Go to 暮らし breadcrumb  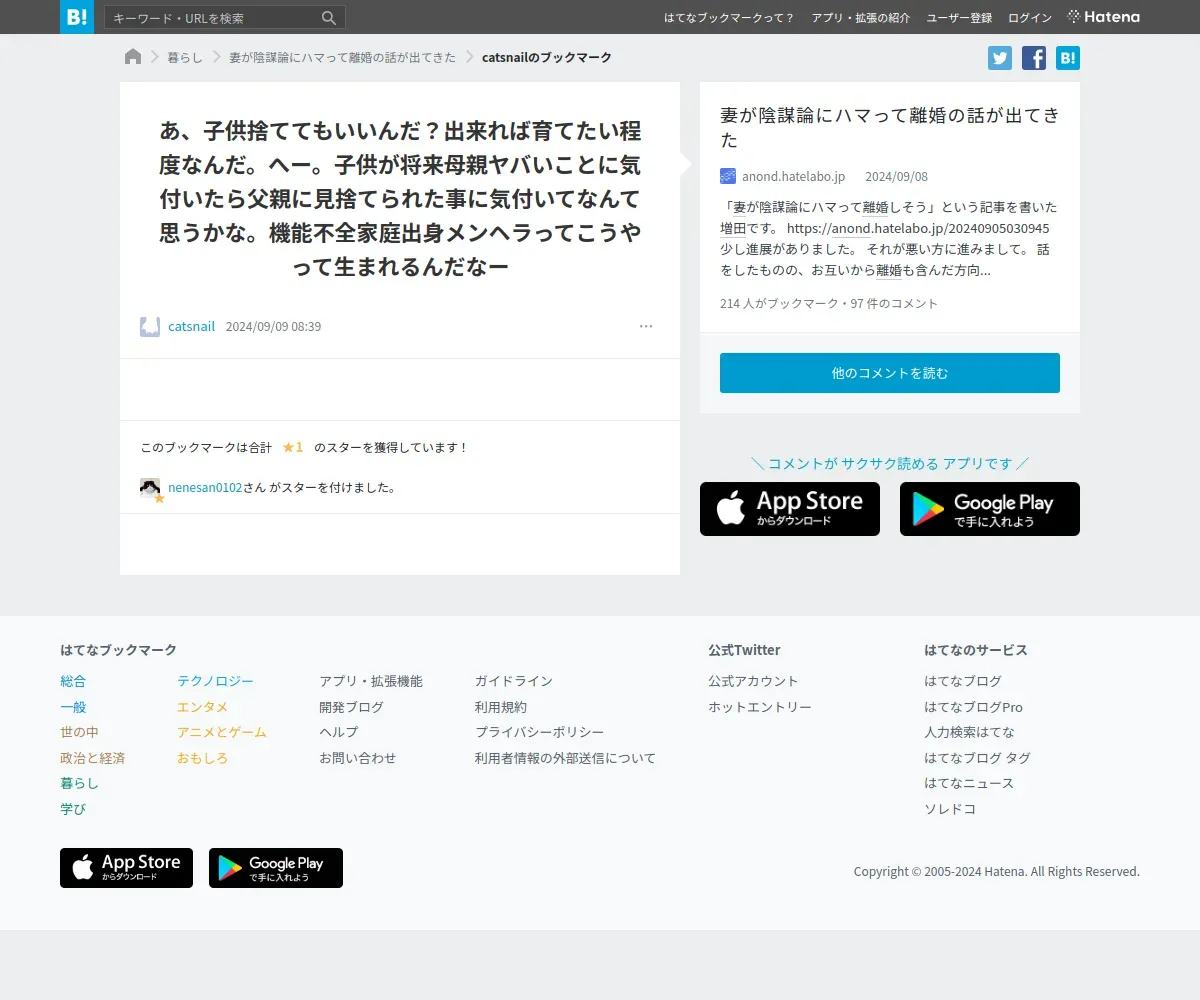pos(185,57)
